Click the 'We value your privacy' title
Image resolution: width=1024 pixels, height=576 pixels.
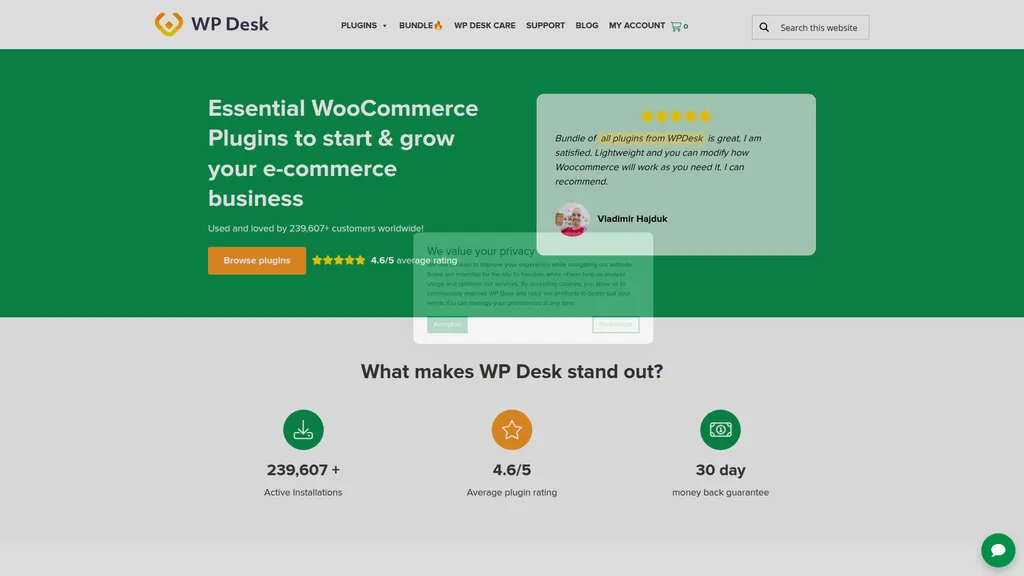click(x=481, y=251)
